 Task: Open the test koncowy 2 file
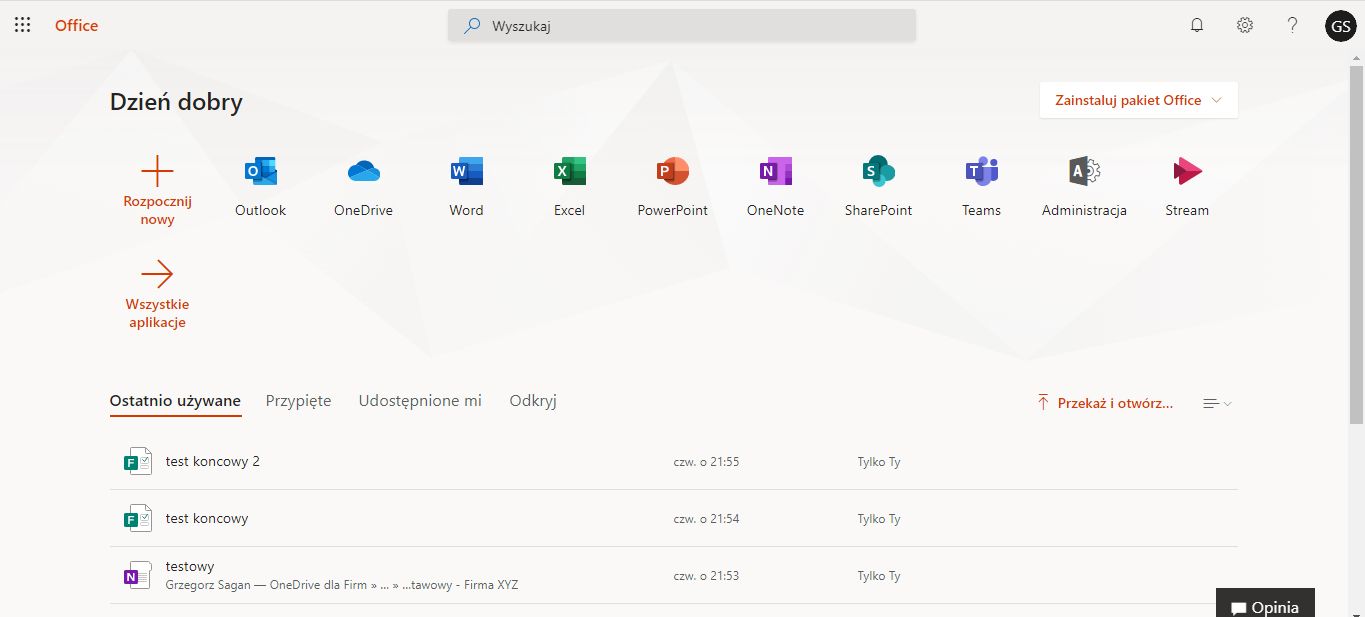pyautogui.click(x=213, y=461)
